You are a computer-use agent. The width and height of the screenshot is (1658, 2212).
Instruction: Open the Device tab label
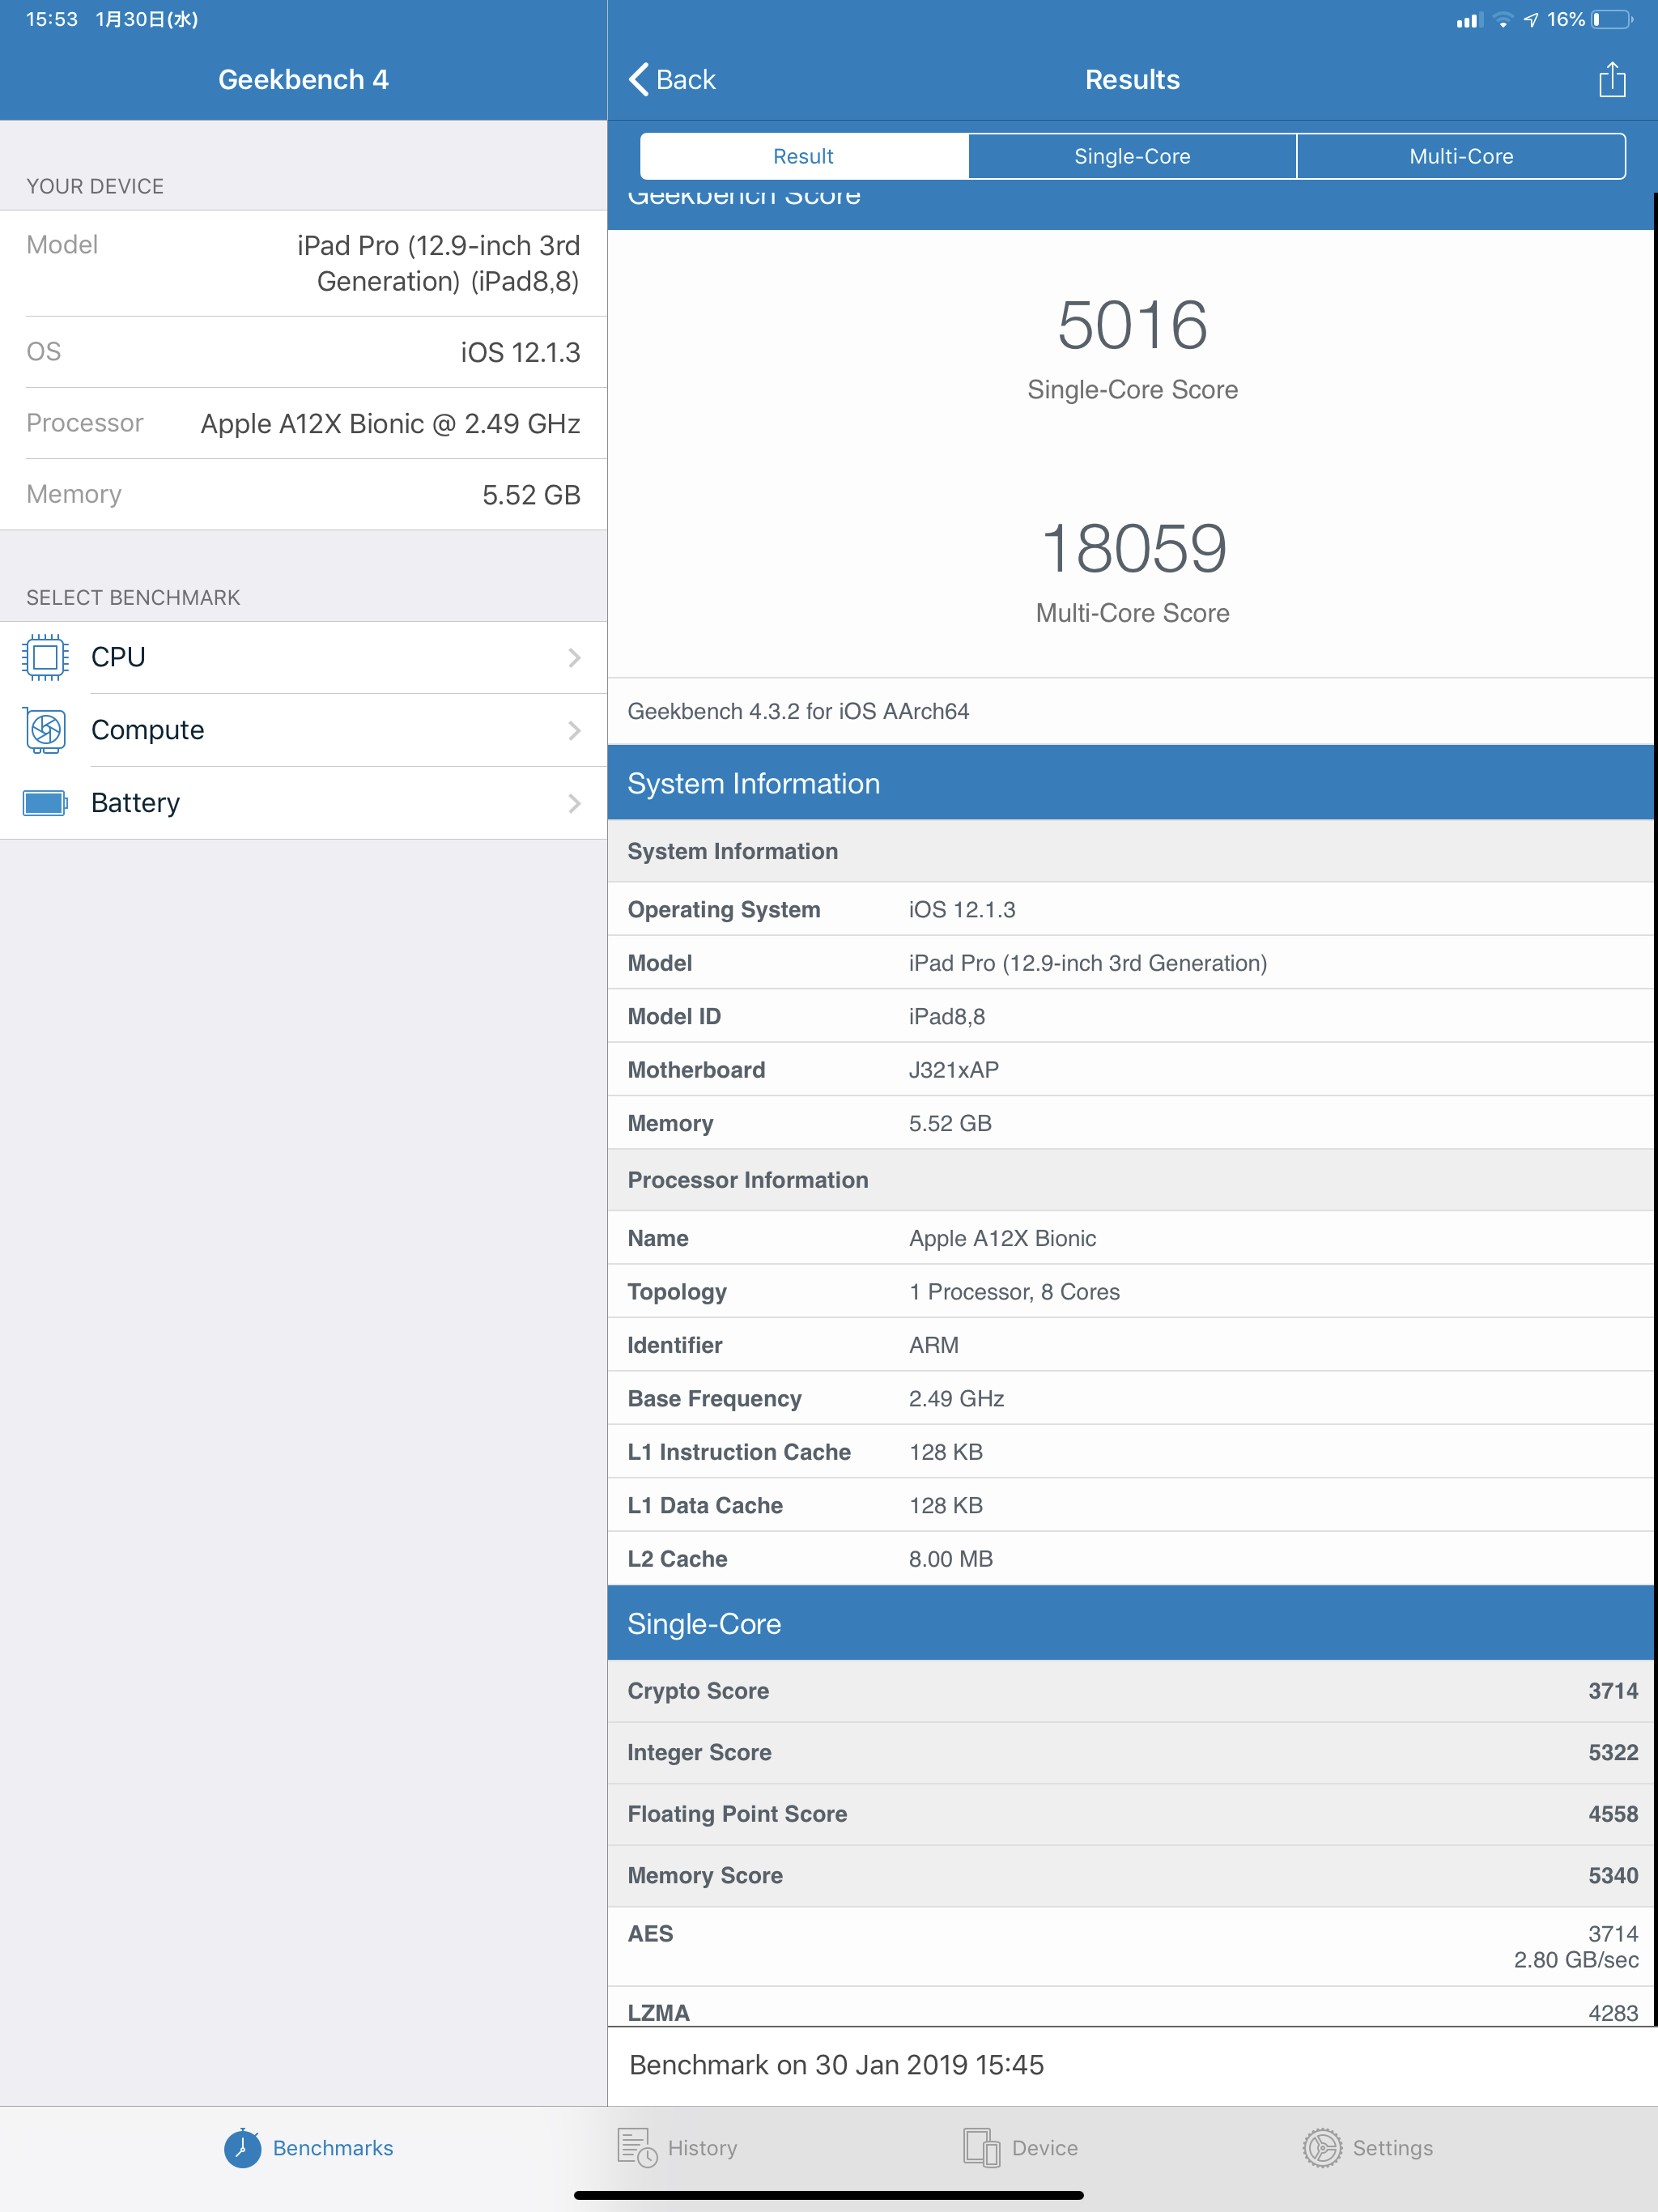pyautogui.click(x=1045, y=2148)
